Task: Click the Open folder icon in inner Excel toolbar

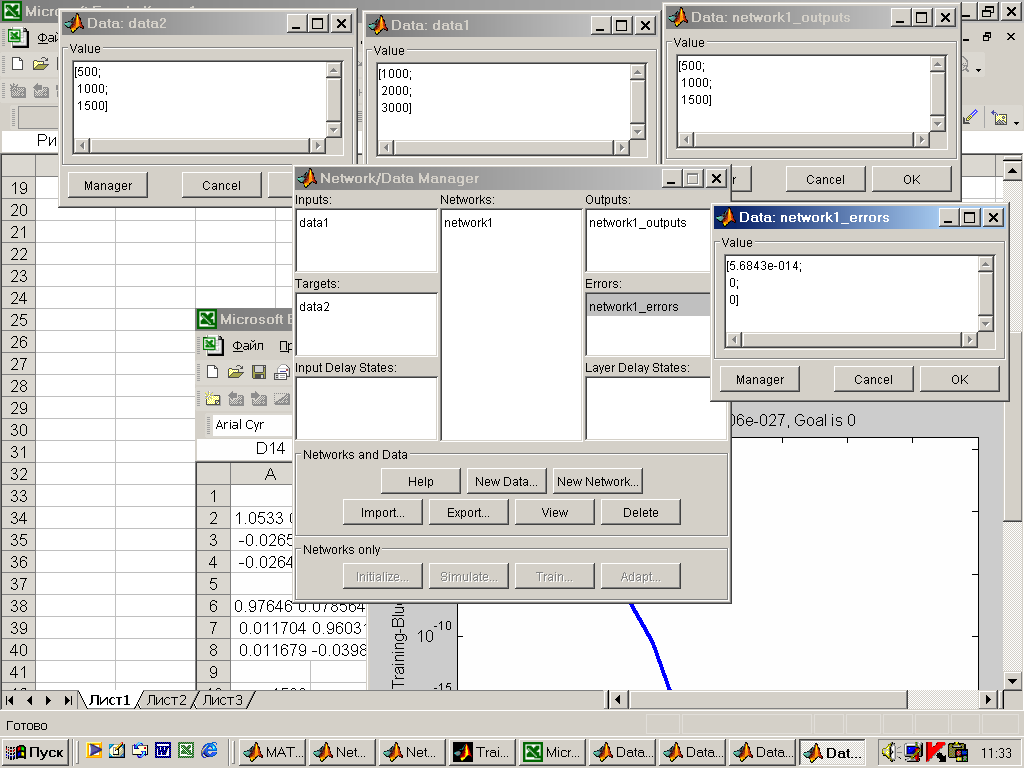Action: click(235, 372)
